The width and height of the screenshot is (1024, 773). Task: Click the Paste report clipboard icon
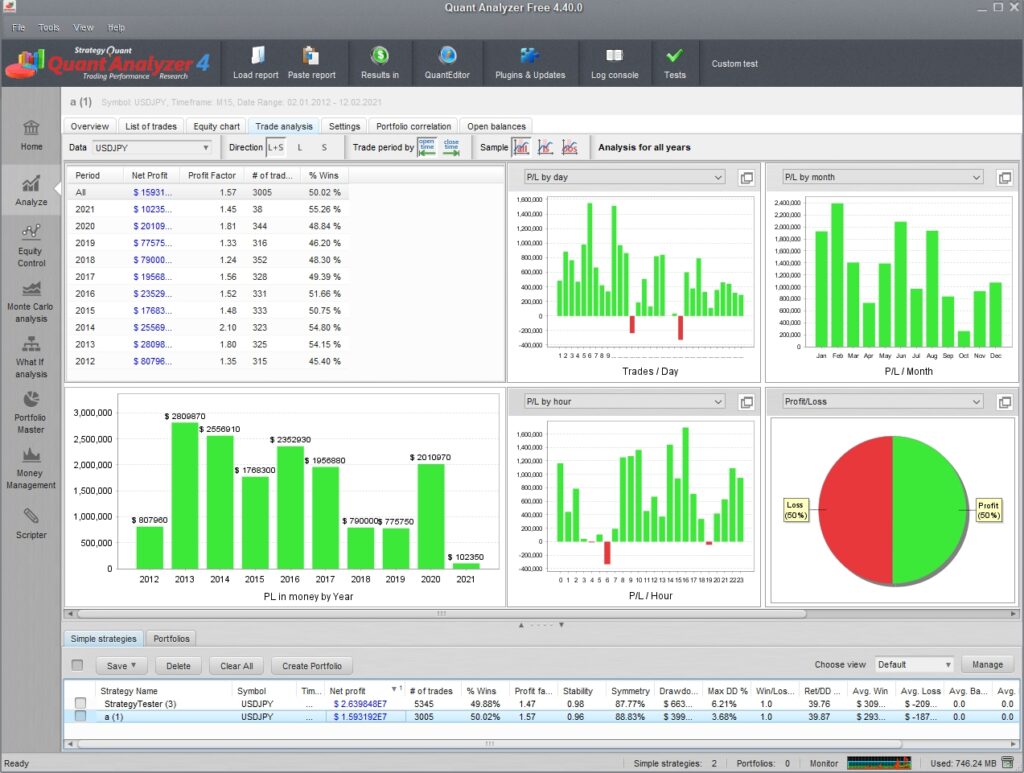311,55
